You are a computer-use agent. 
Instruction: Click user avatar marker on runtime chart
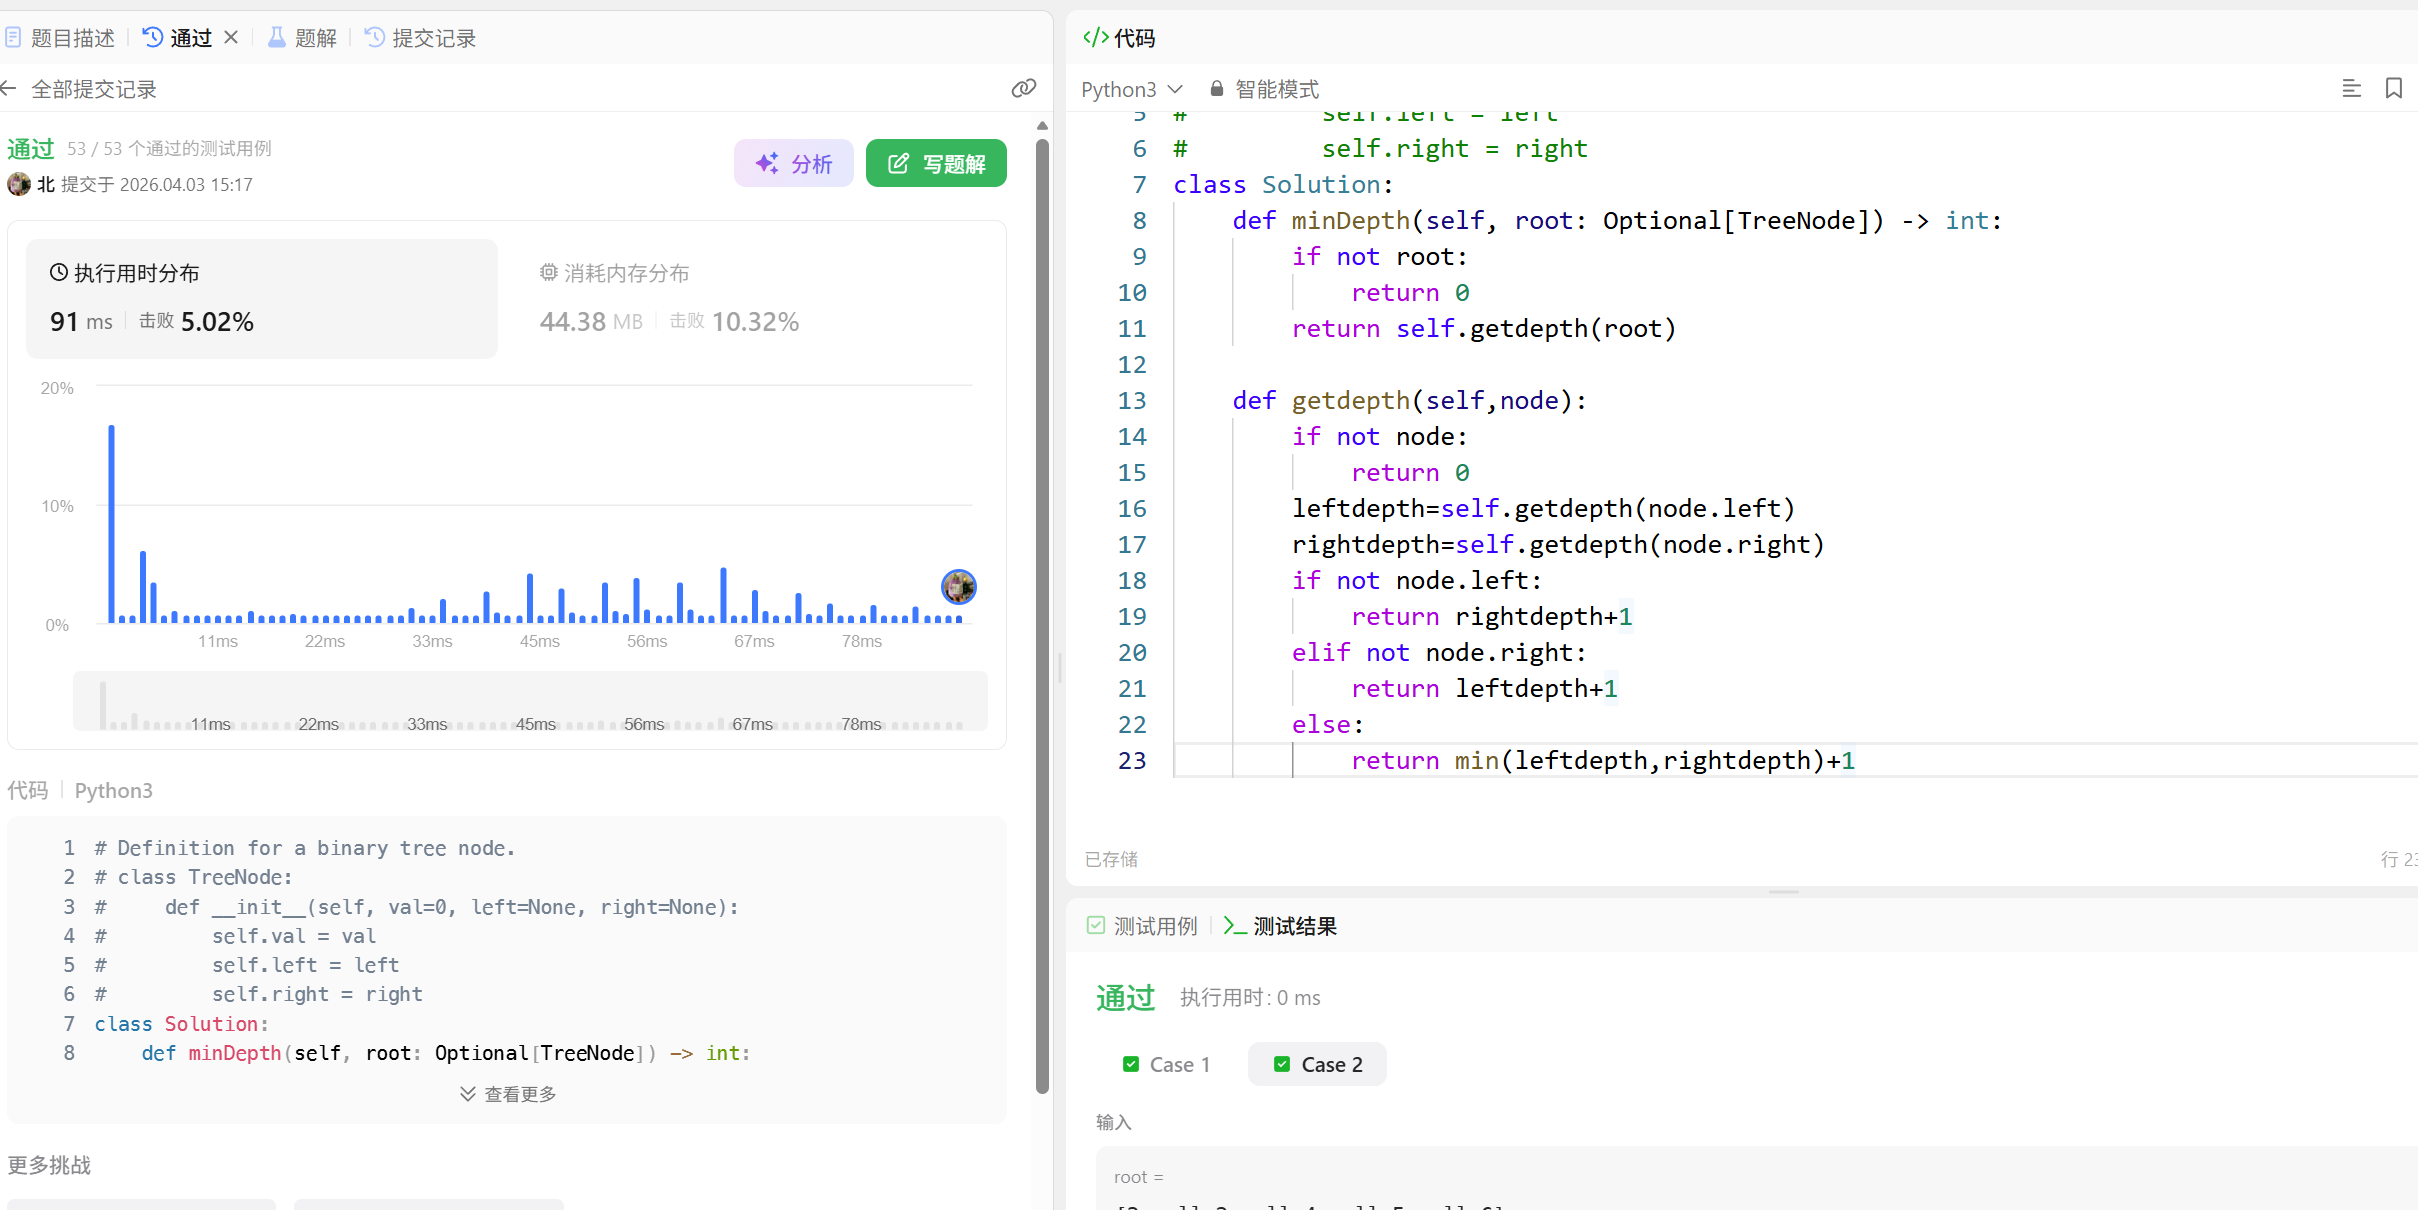tap(958, 587)
